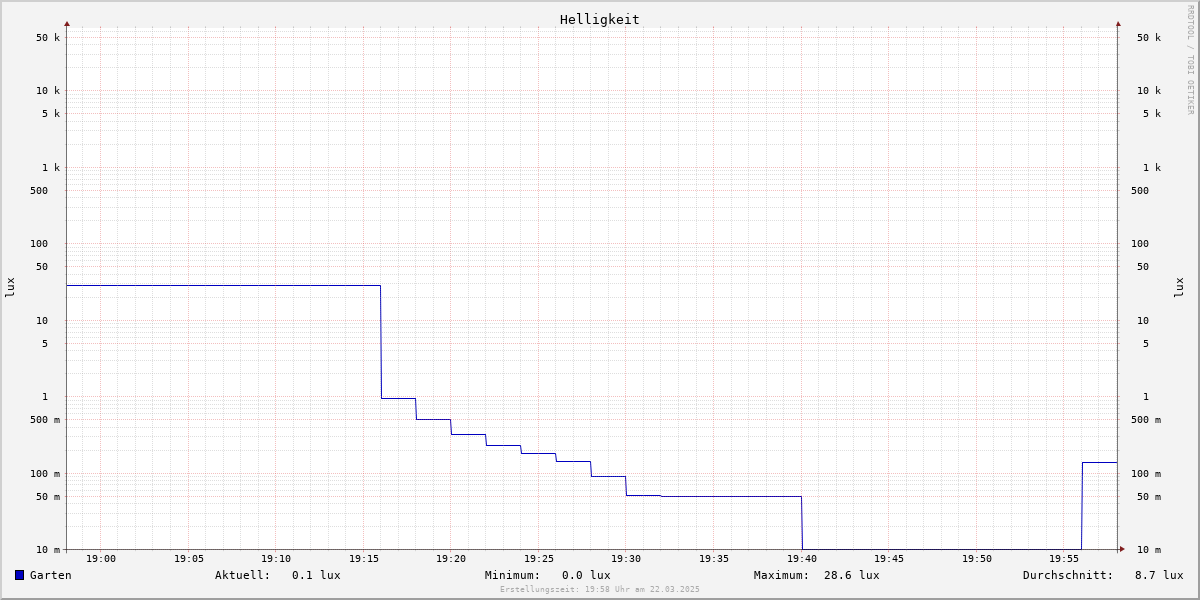
Task: Click "500 m" on the right axis
Action: pyautogui.click(x=1146, y=420)
